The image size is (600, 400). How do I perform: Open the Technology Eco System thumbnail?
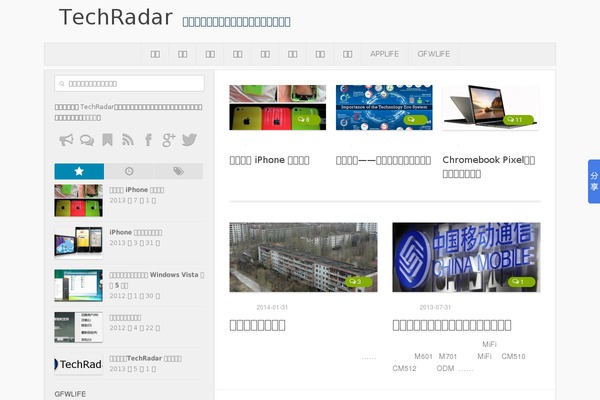(x=384, y=108)
